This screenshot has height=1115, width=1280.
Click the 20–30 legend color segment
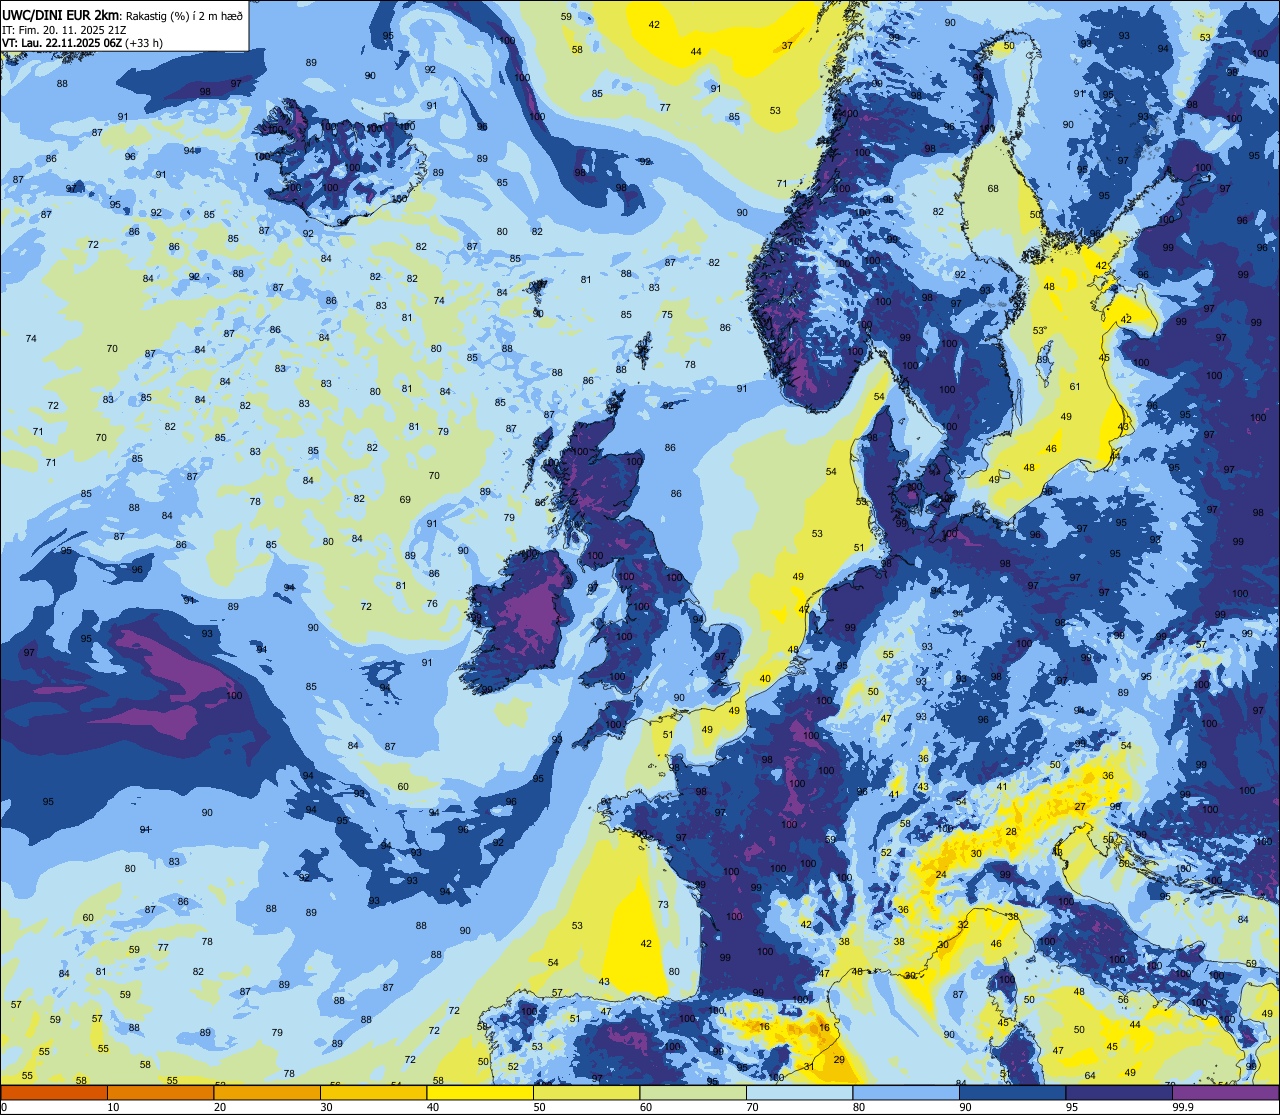[x=267, y=1092]
